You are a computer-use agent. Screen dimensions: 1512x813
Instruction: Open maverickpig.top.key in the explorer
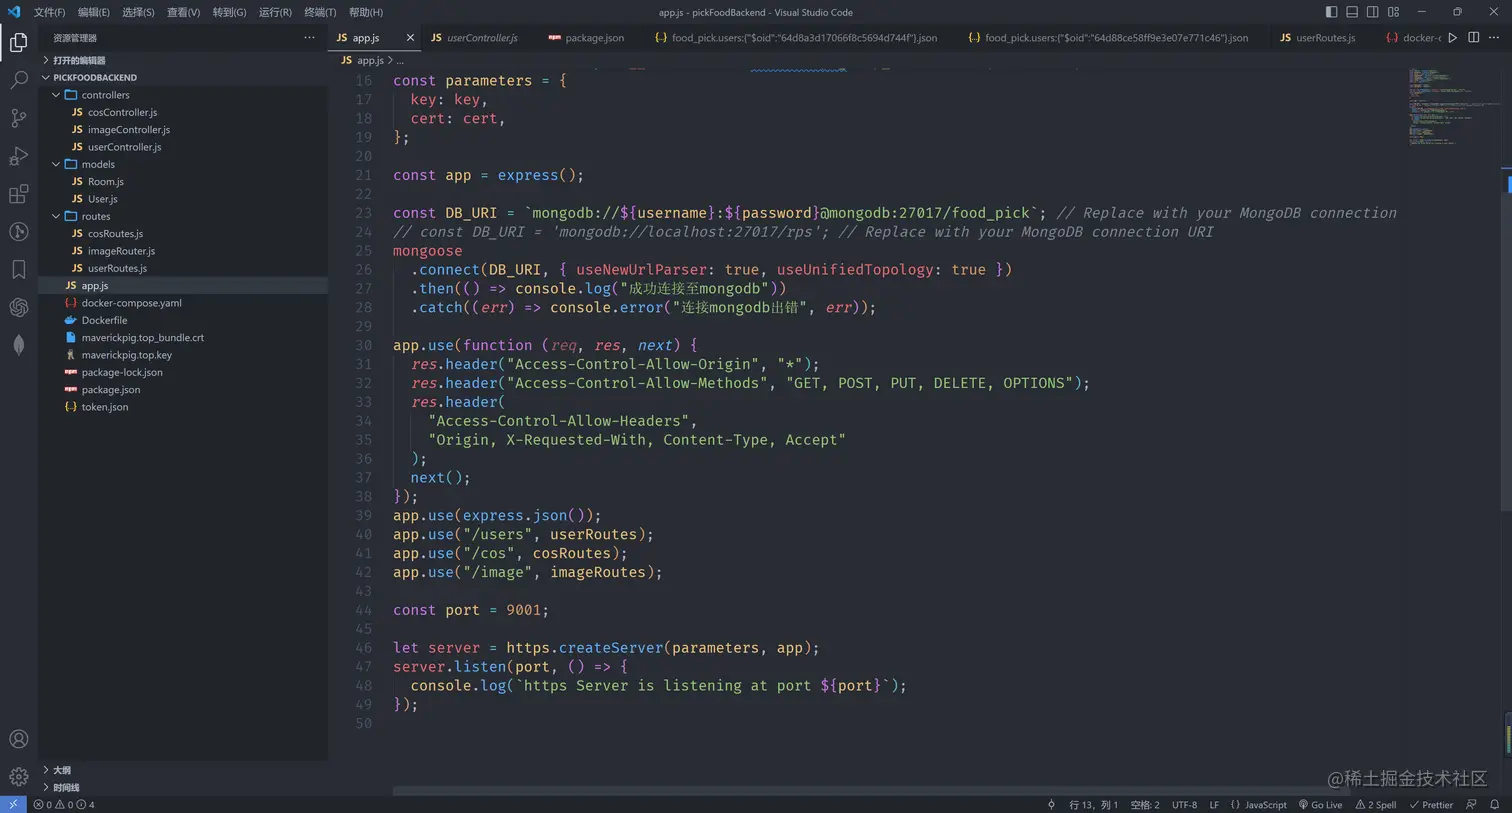tap(126, 355)
